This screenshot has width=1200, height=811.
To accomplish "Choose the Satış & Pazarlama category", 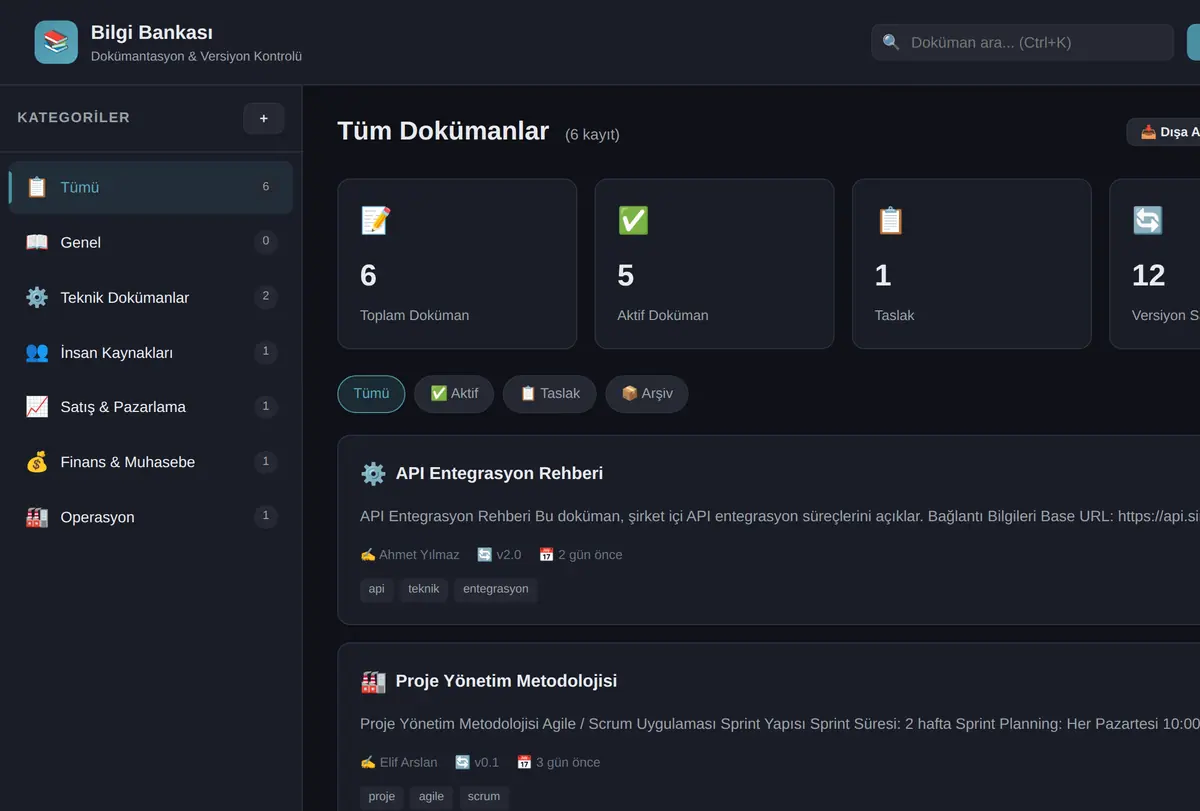I will tap(151, 407).
